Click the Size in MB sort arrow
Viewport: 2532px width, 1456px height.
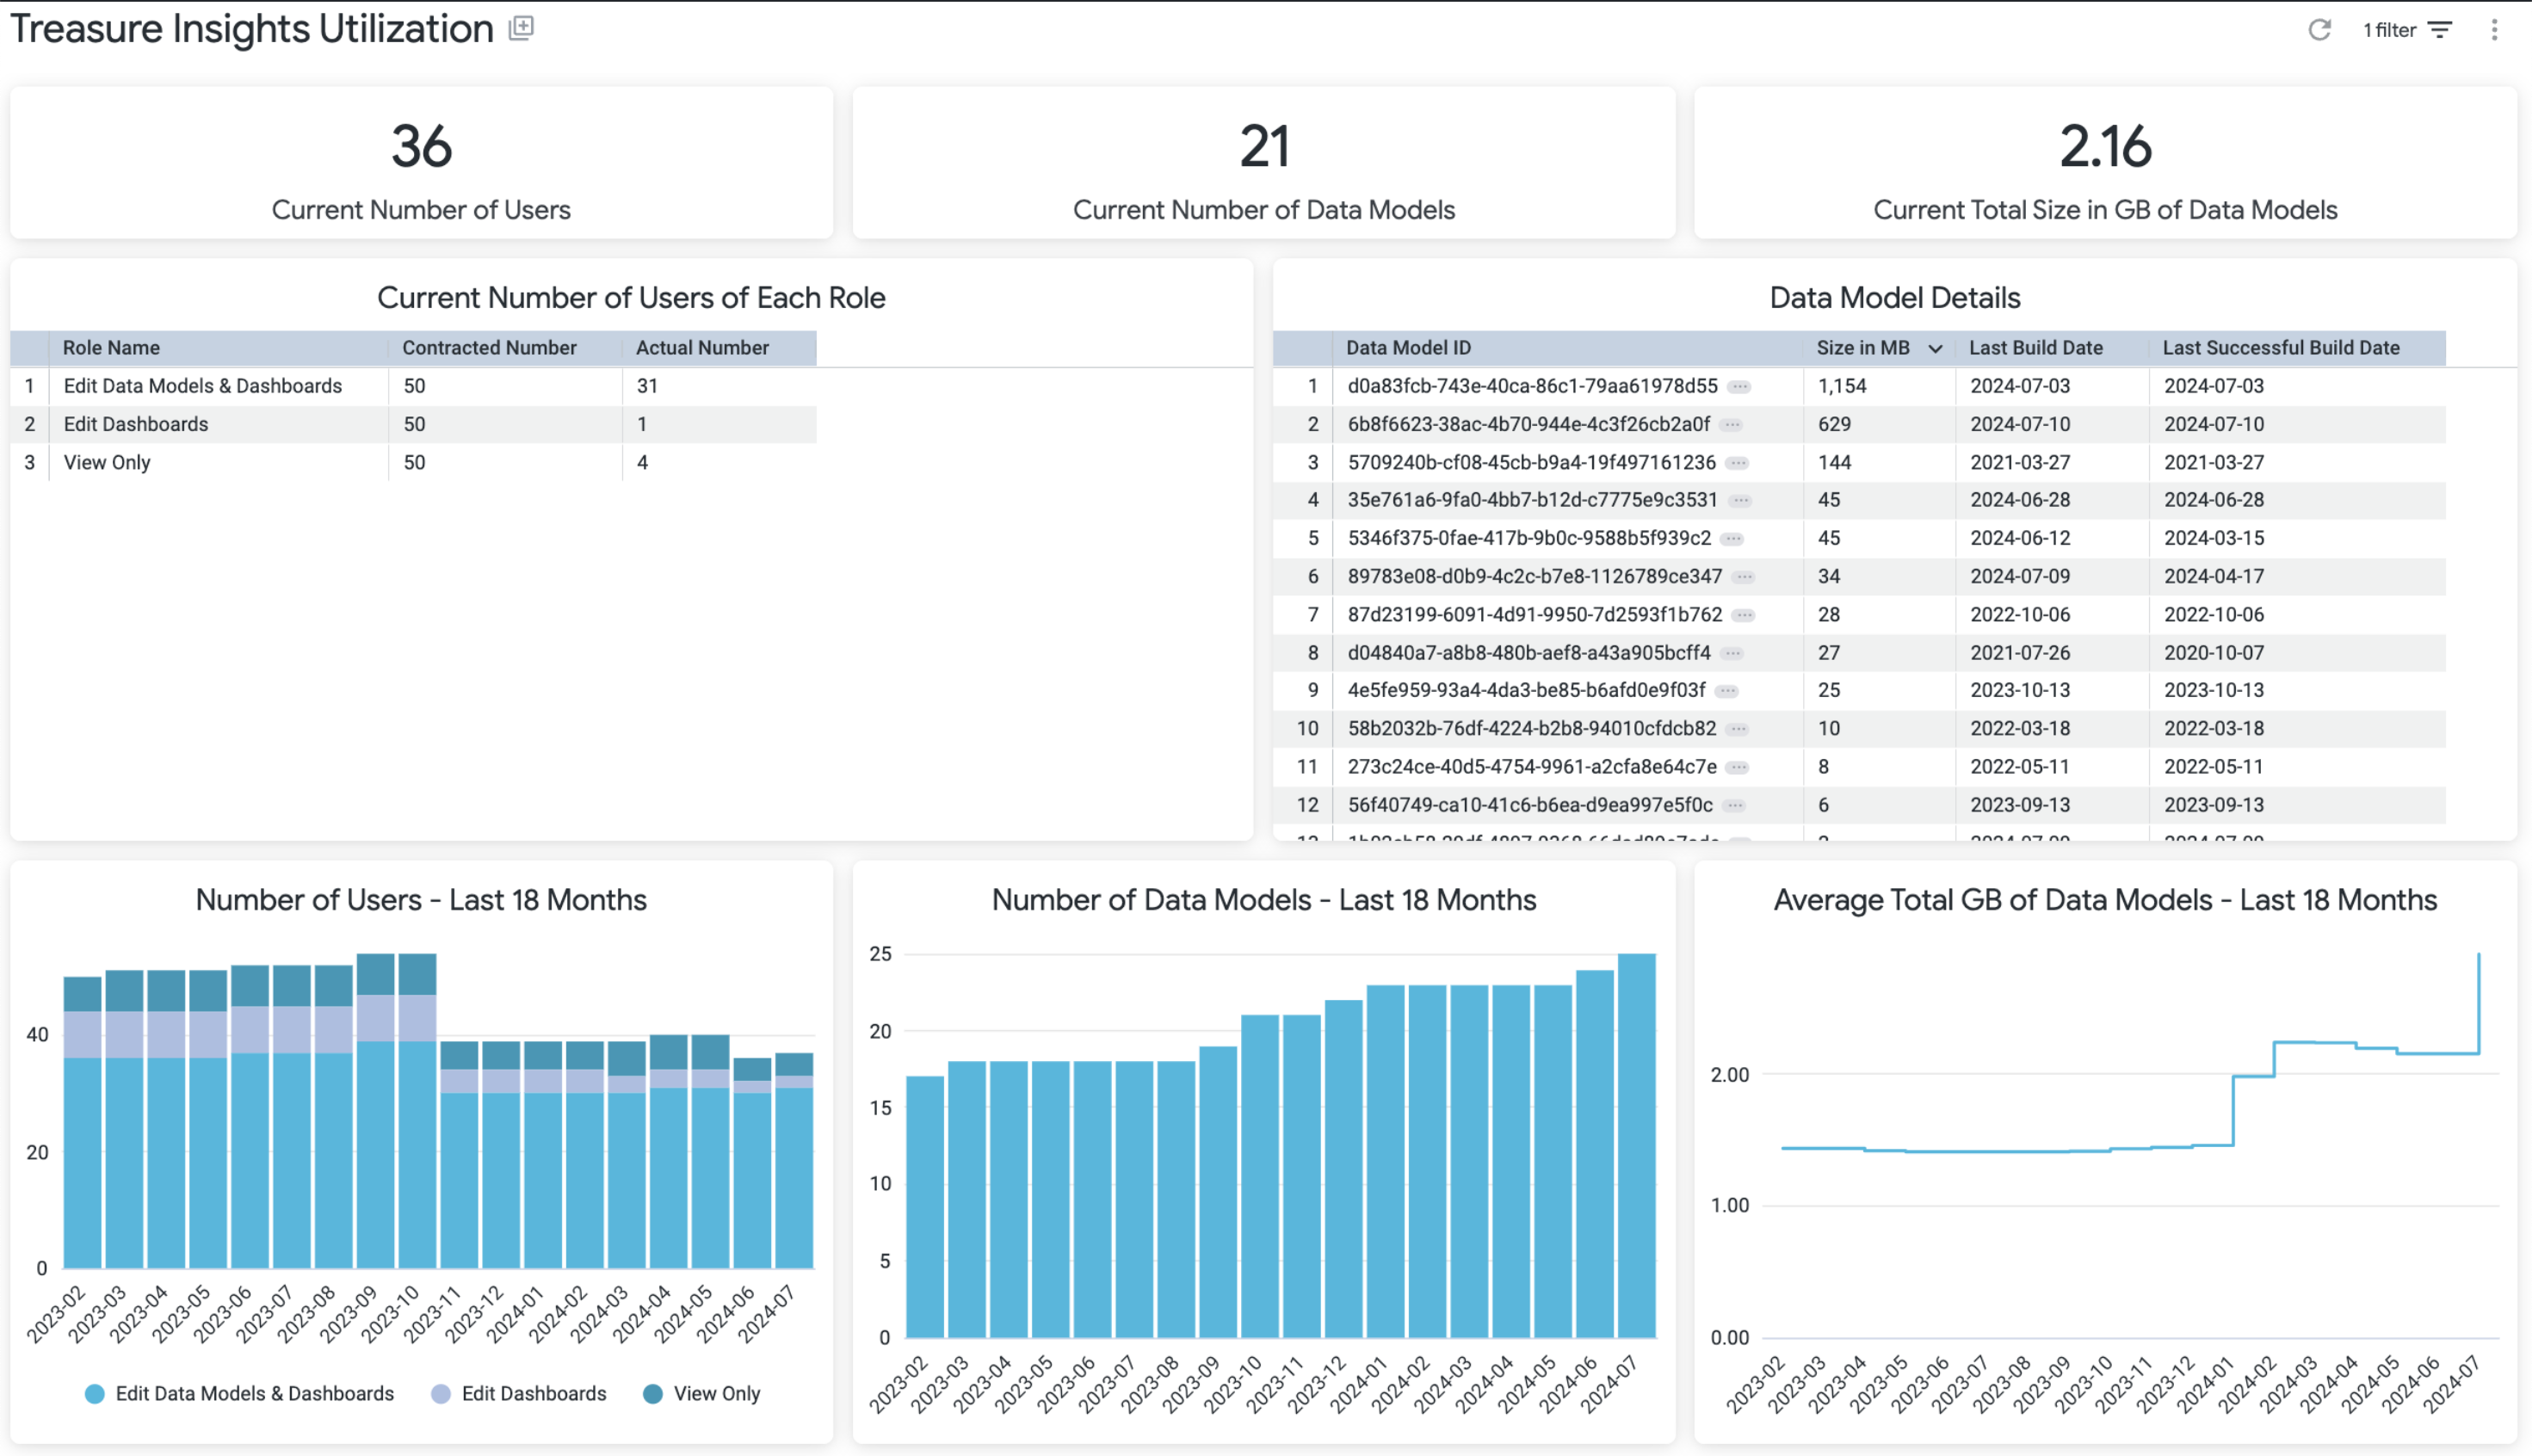tap(1935, 348)
